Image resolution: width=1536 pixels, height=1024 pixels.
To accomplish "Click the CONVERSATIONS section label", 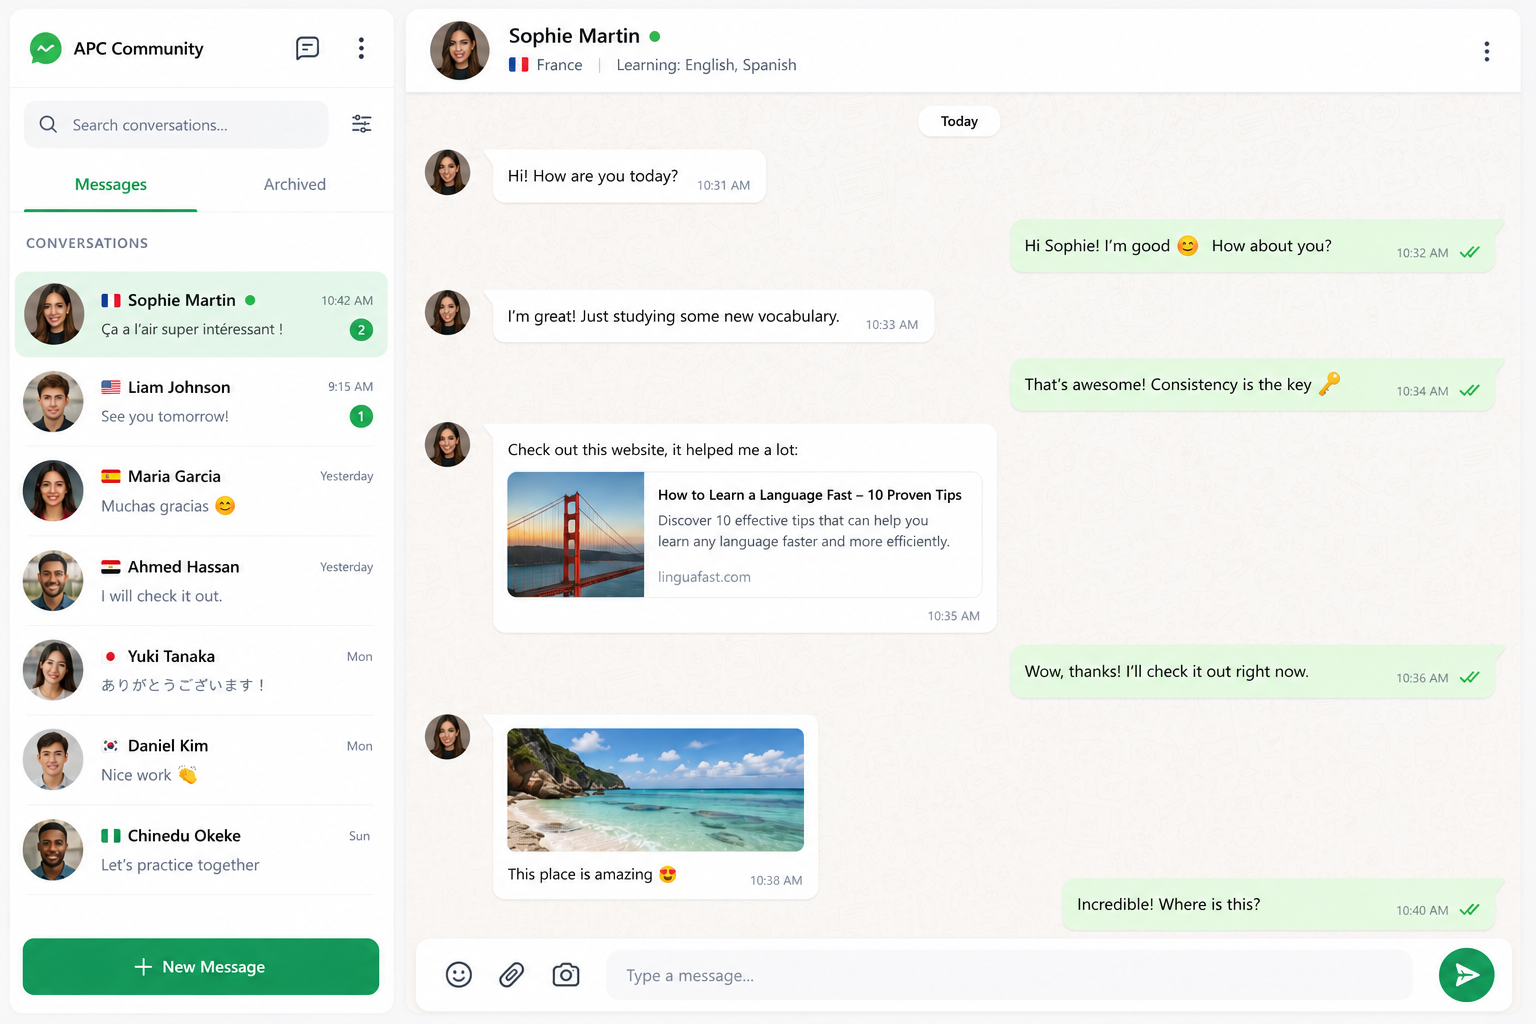I will tap(87, 243).
